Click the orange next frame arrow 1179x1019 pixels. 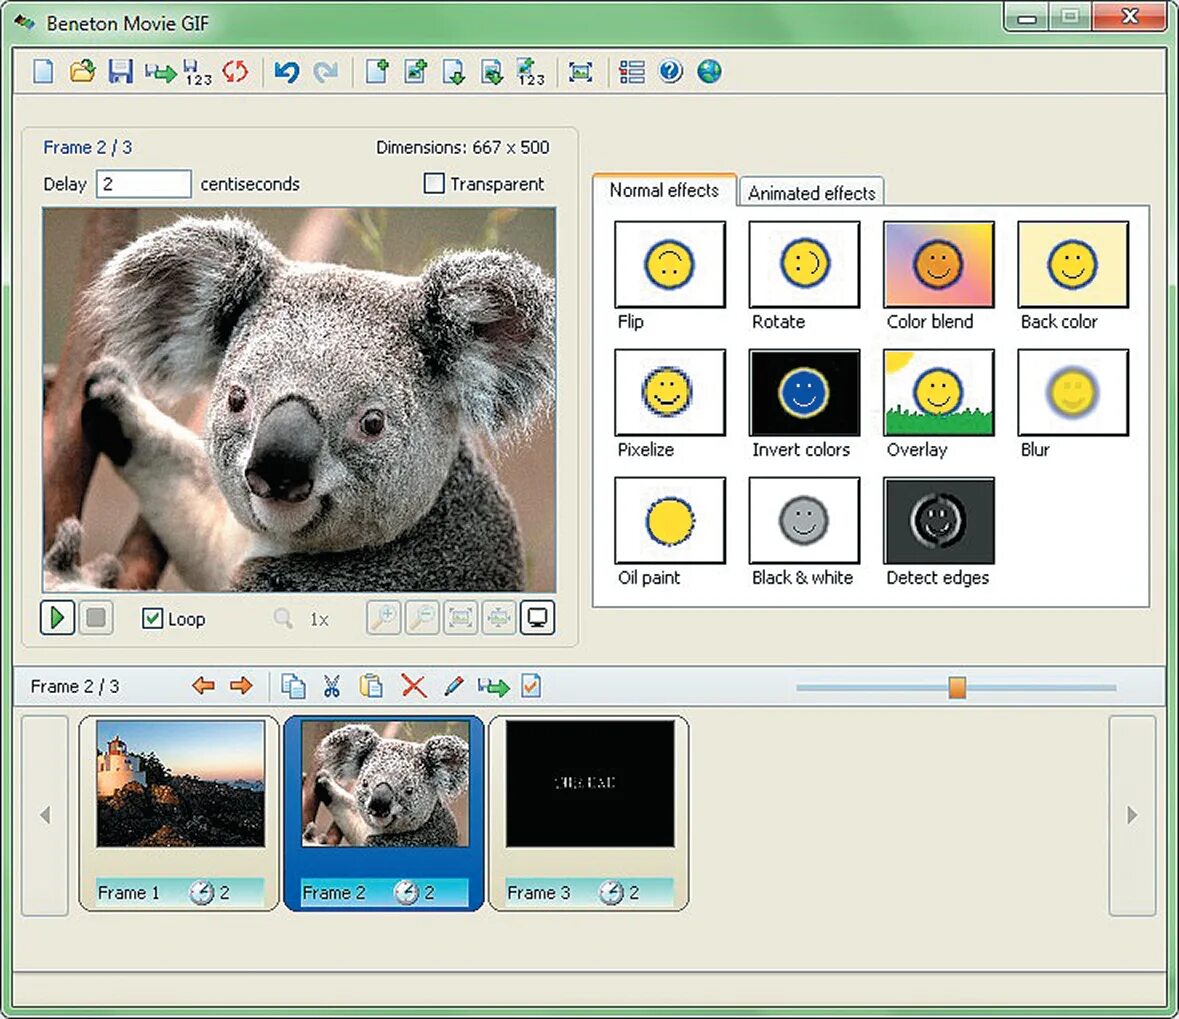click(241, 686)
